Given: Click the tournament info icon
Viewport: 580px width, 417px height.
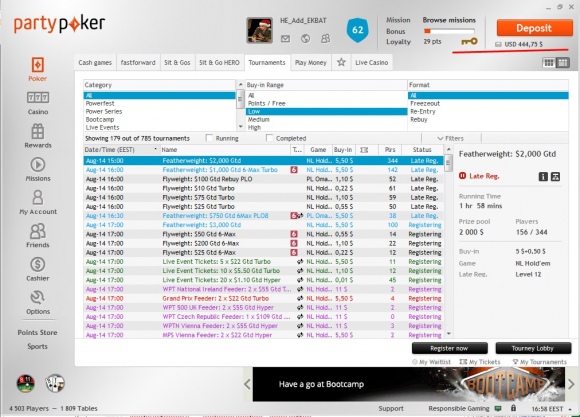Looking at the screenshot, I should 543,176.
